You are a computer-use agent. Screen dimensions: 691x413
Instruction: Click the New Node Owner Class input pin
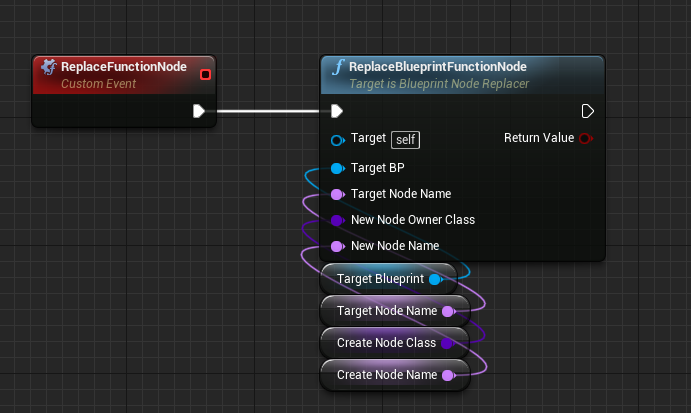pyautogui.click(x=338, y=220)
